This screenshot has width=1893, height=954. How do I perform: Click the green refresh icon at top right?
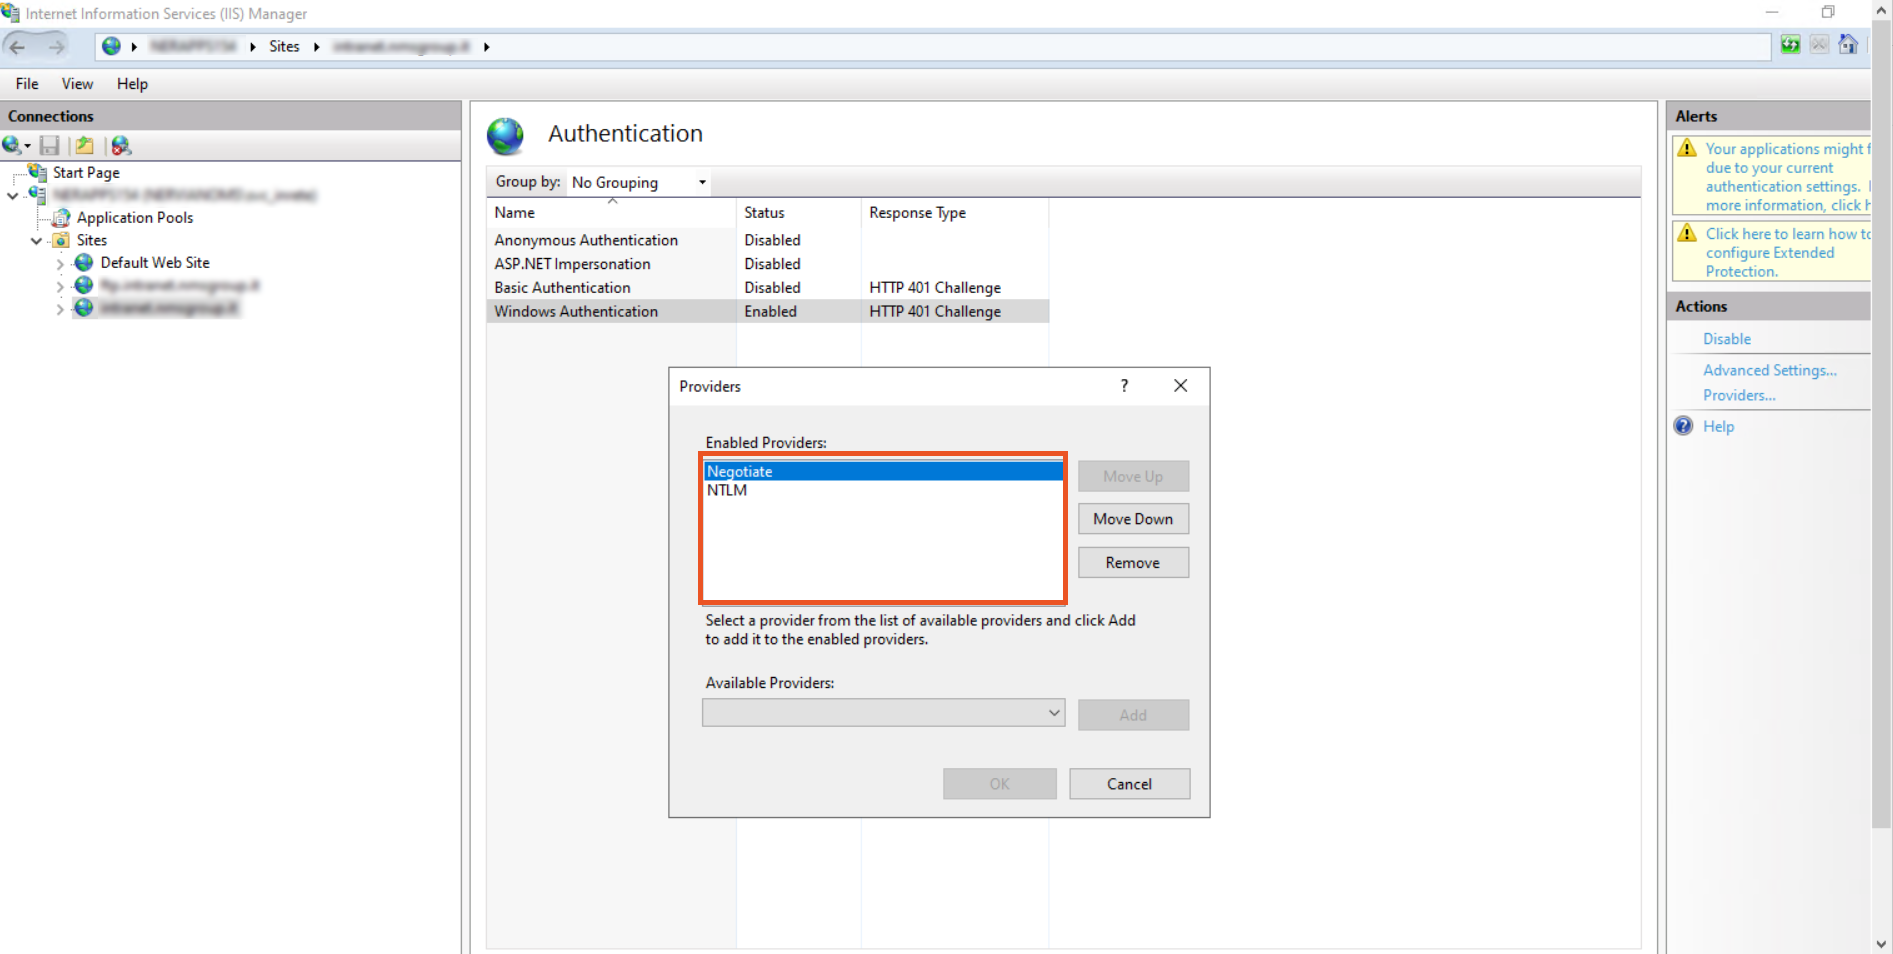click(1790, 45)
